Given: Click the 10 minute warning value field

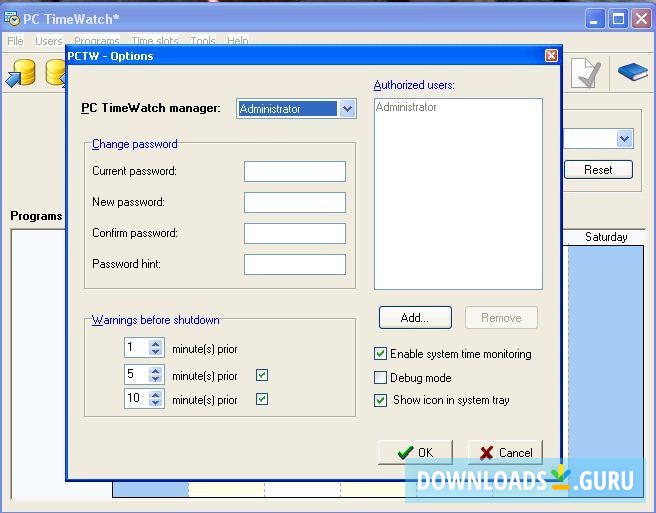Looking at the screenshot, I should [136, 398].
